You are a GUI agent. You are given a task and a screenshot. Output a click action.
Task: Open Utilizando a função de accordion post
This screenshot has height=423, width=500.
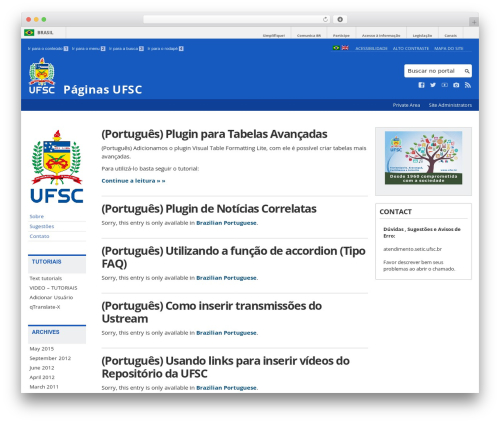(x=233, y=257)
